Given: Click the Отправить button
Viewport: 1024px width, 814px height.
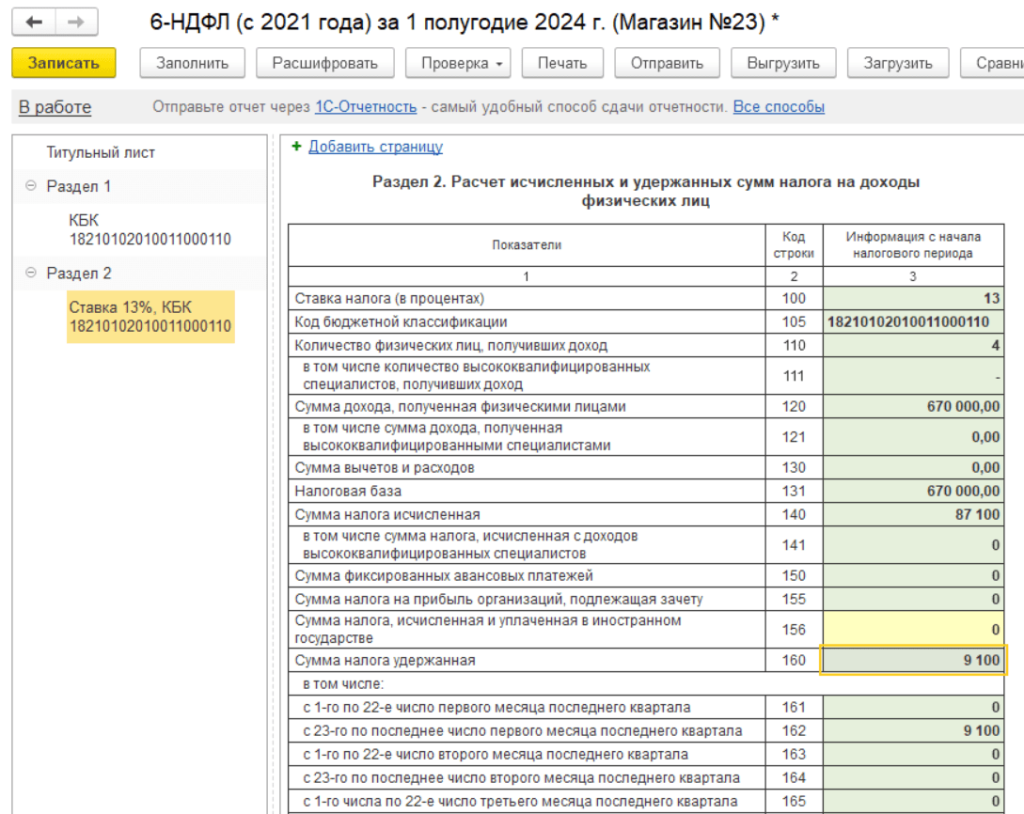Looking at the screenshot, I should coord(667,63).
